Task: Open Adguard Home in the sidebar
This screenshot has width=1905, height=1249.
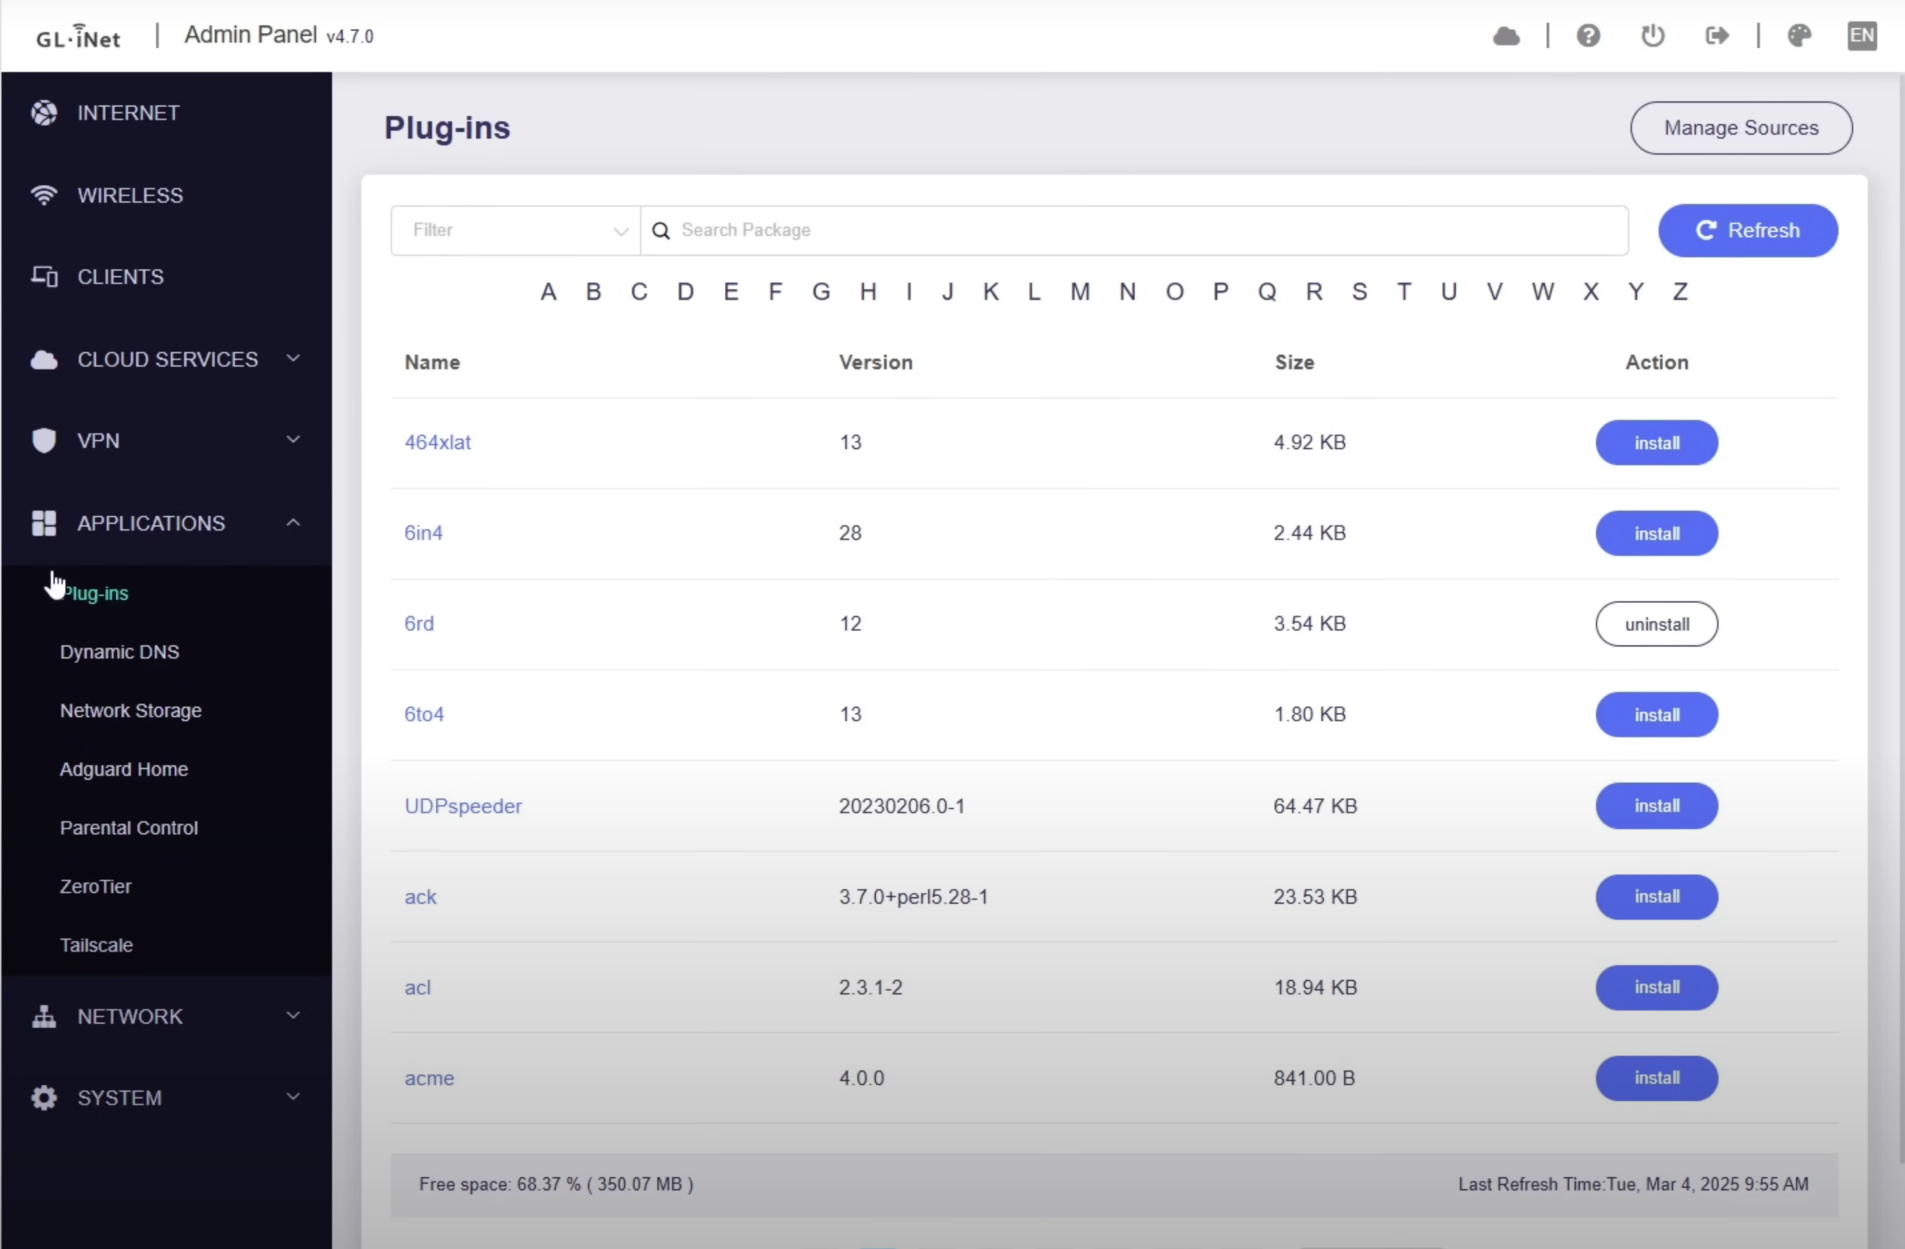Action: click(x=124, y=770)
